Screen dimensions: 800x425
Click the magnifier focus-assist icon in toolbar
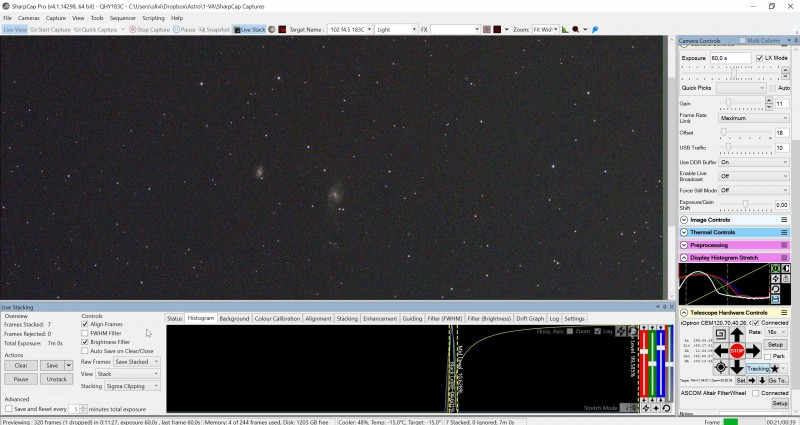(x=576, y=30)
